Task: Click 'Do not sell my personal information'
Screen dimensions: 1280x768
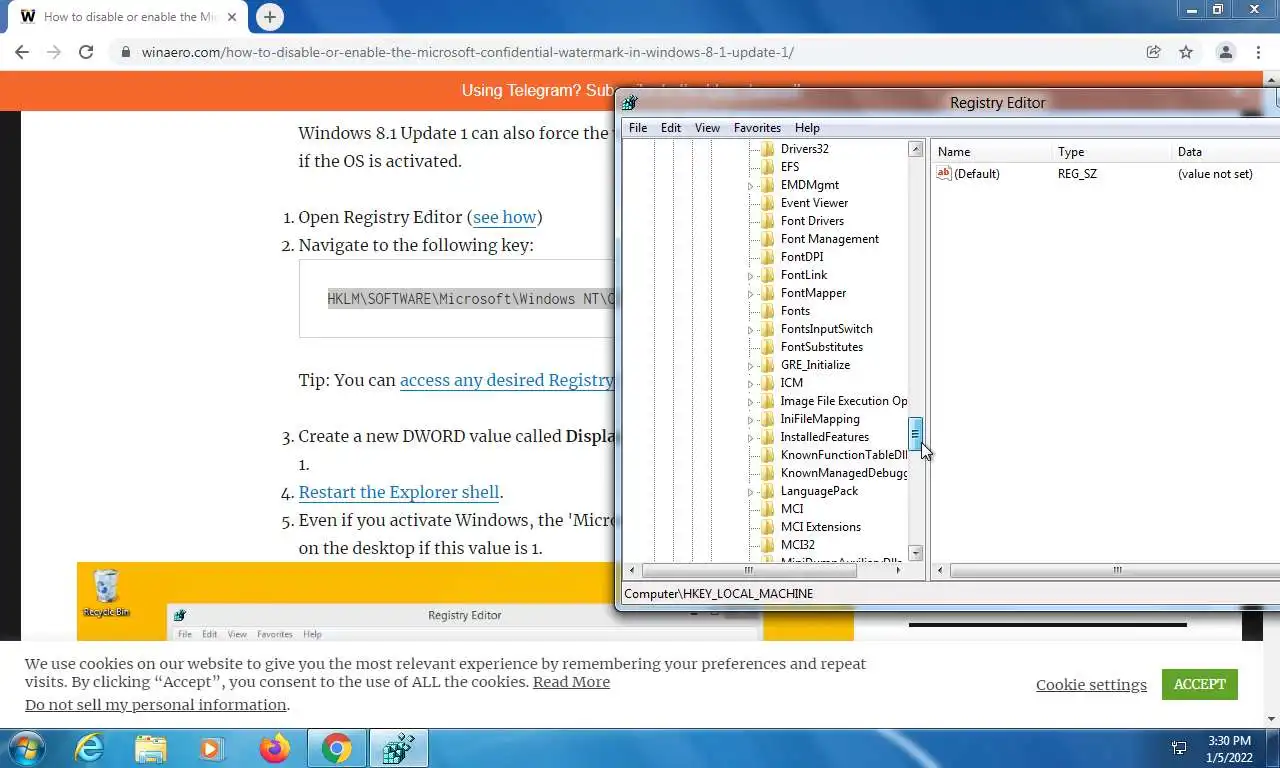Action: (156, 705)
